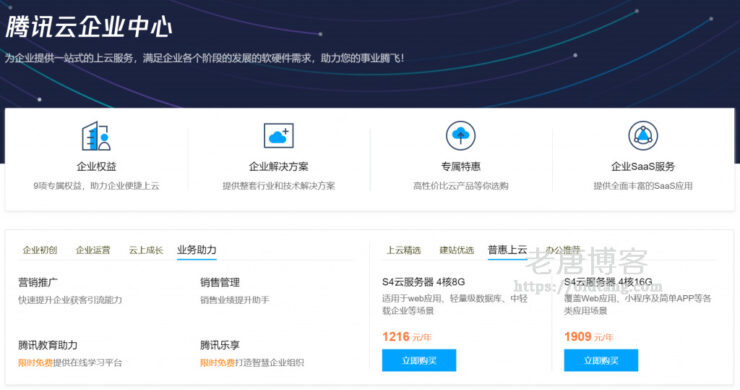
Task: Open the 专属特惠 heading
Action: point(461,166)
